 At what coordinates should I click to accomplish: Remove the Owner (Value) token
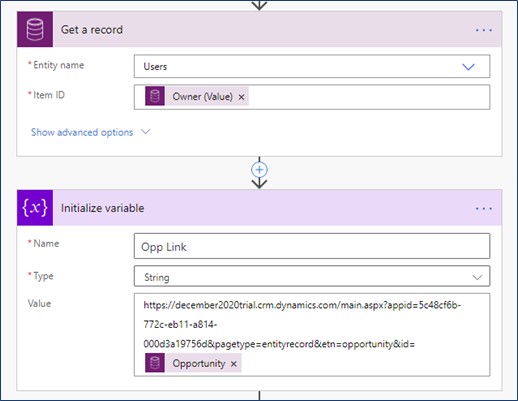[x=241, y=97]
